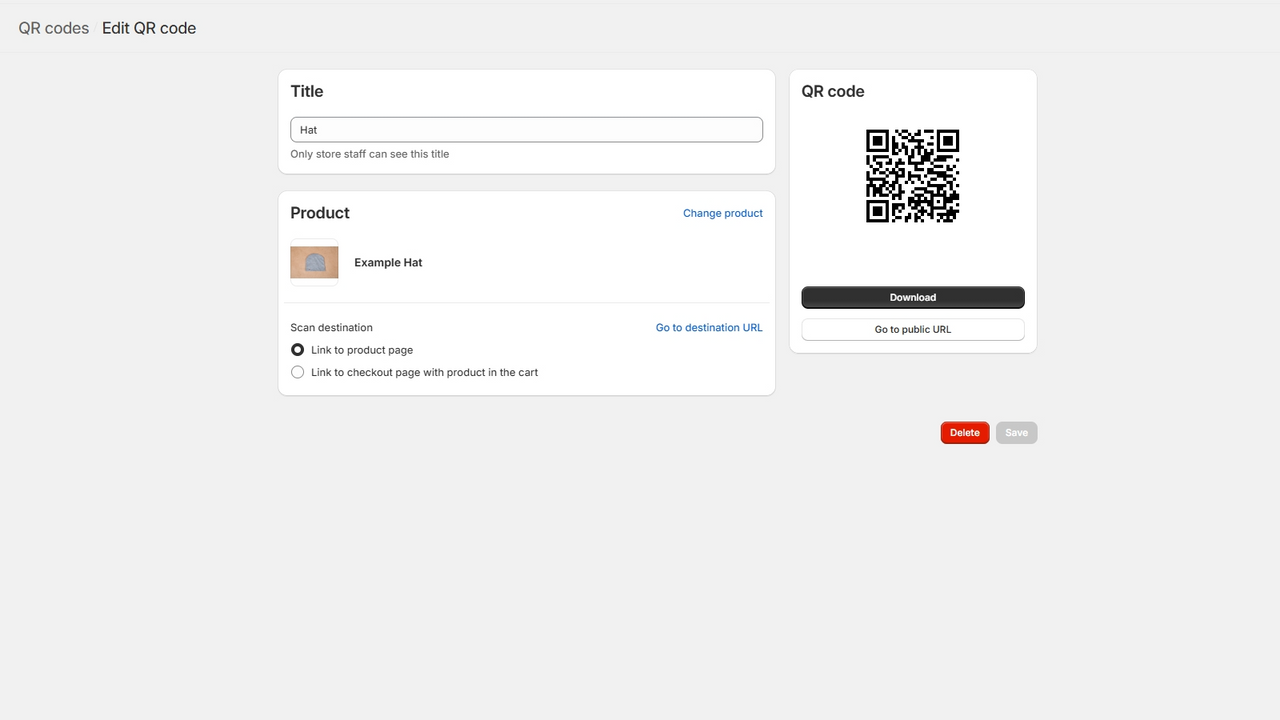1280x720 pixels.
Task: Click the QR code panel heading
Action: (833, 91)
